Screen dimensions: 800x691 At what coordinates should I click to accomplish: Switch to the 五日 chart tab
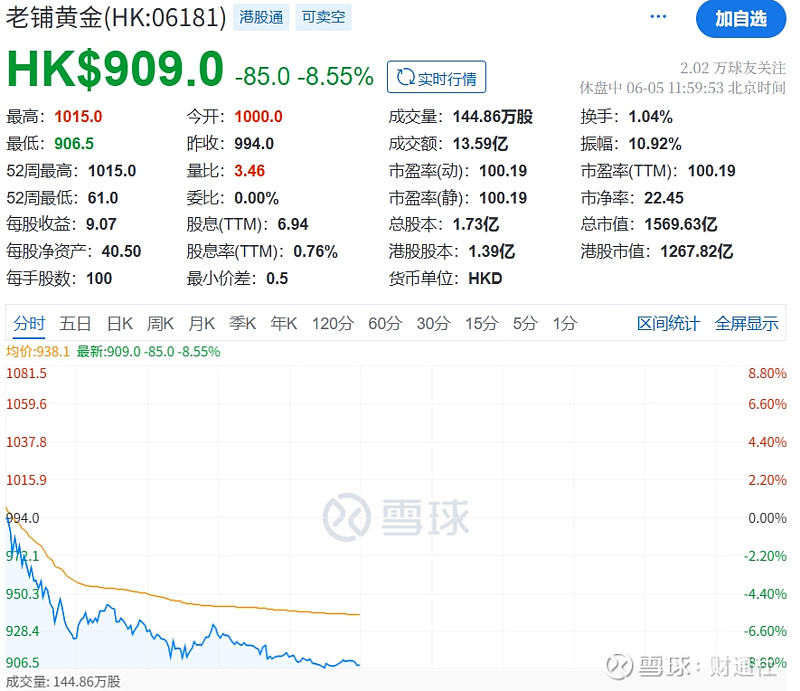click(x=75, y=324)
